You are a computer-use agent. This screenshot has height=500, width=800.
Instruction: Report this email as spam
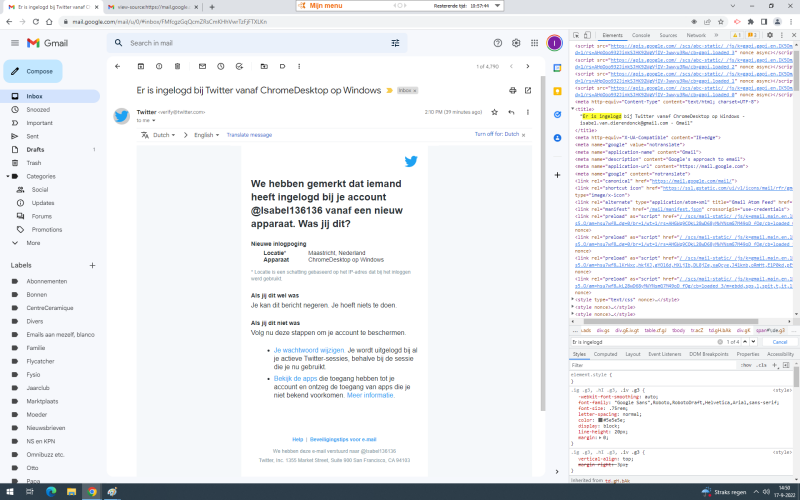pos(159,66)
